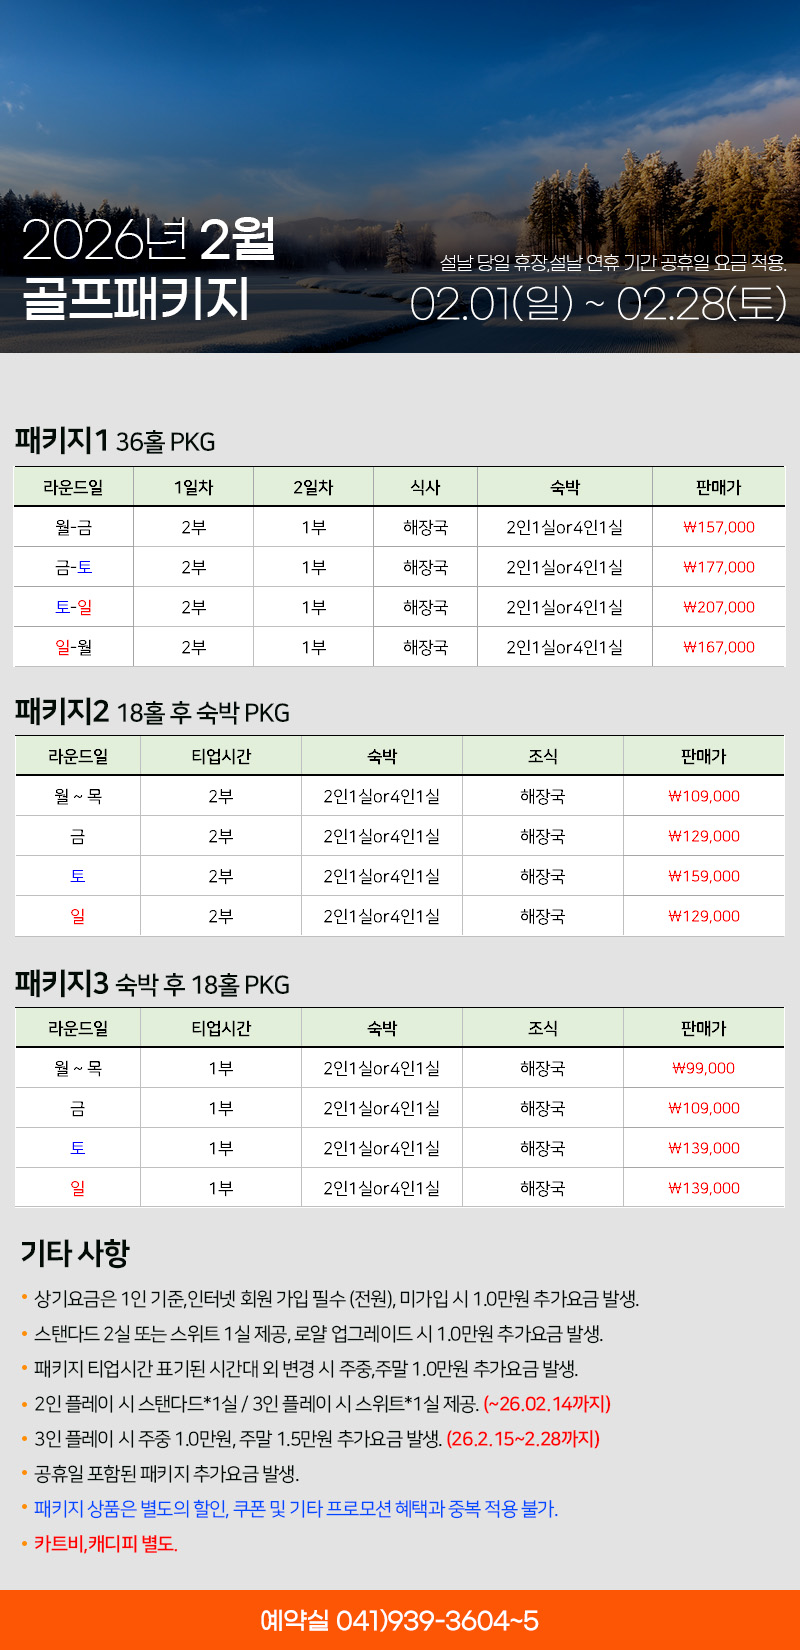The height and width of the screenshot is (1650, 800).
Task: Click the 기타 사항 section heading
Action: pyautogui.click(x=75, y=1253)
